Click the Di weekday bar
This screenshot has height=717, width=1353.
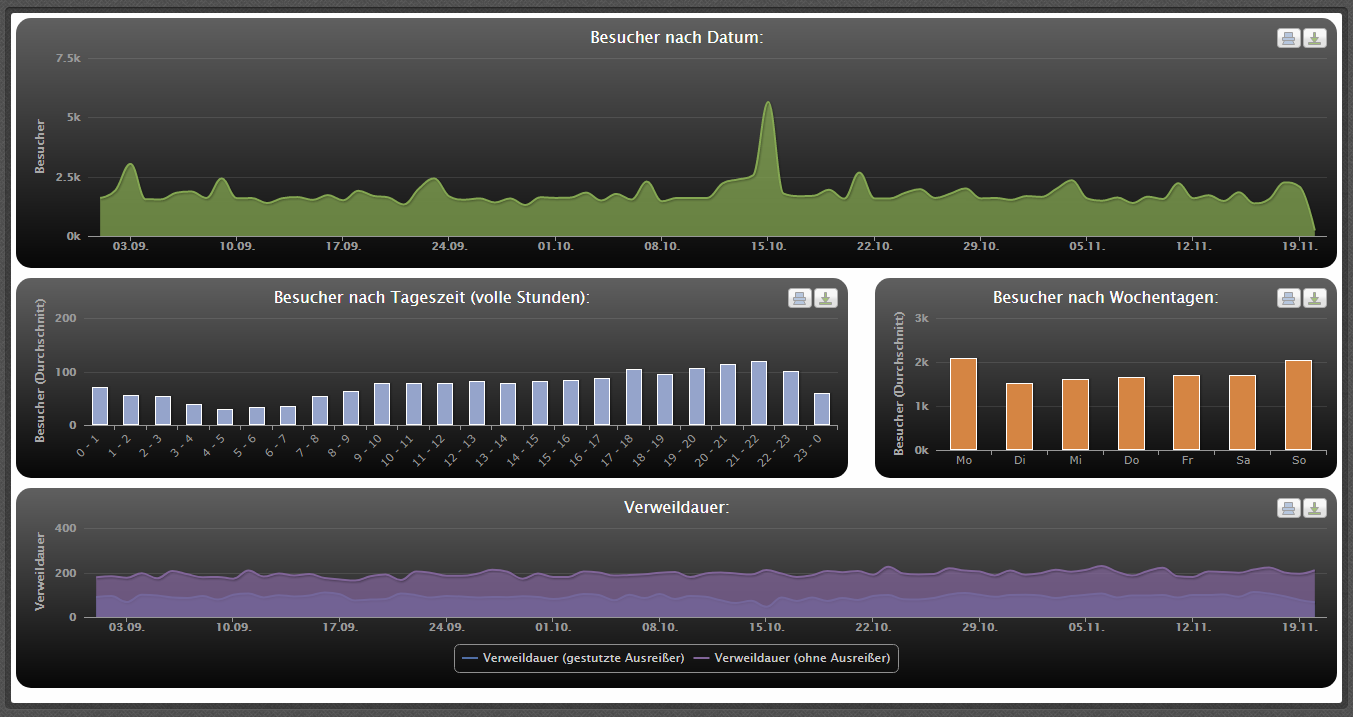click(1019, 416)
